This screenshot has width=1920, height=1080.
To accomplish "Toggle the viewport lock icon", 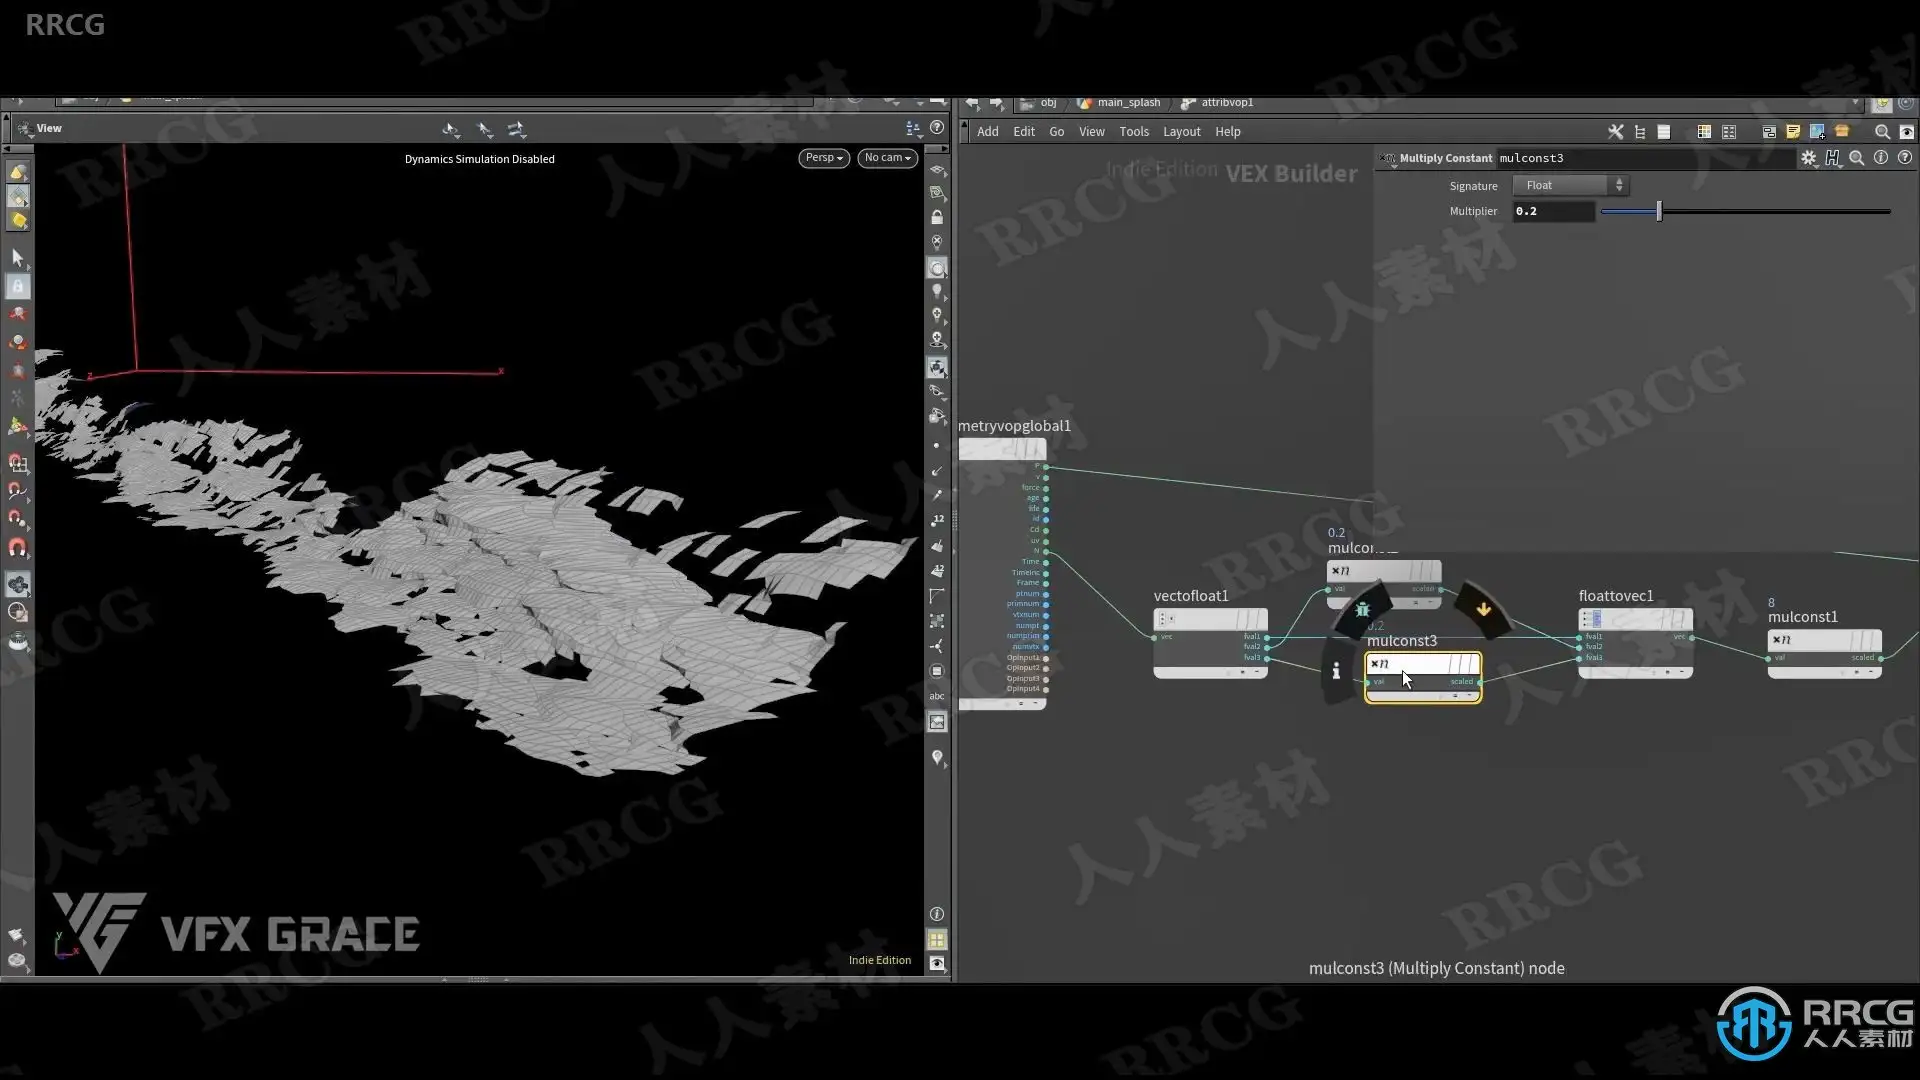I will [x=937, y=217].
